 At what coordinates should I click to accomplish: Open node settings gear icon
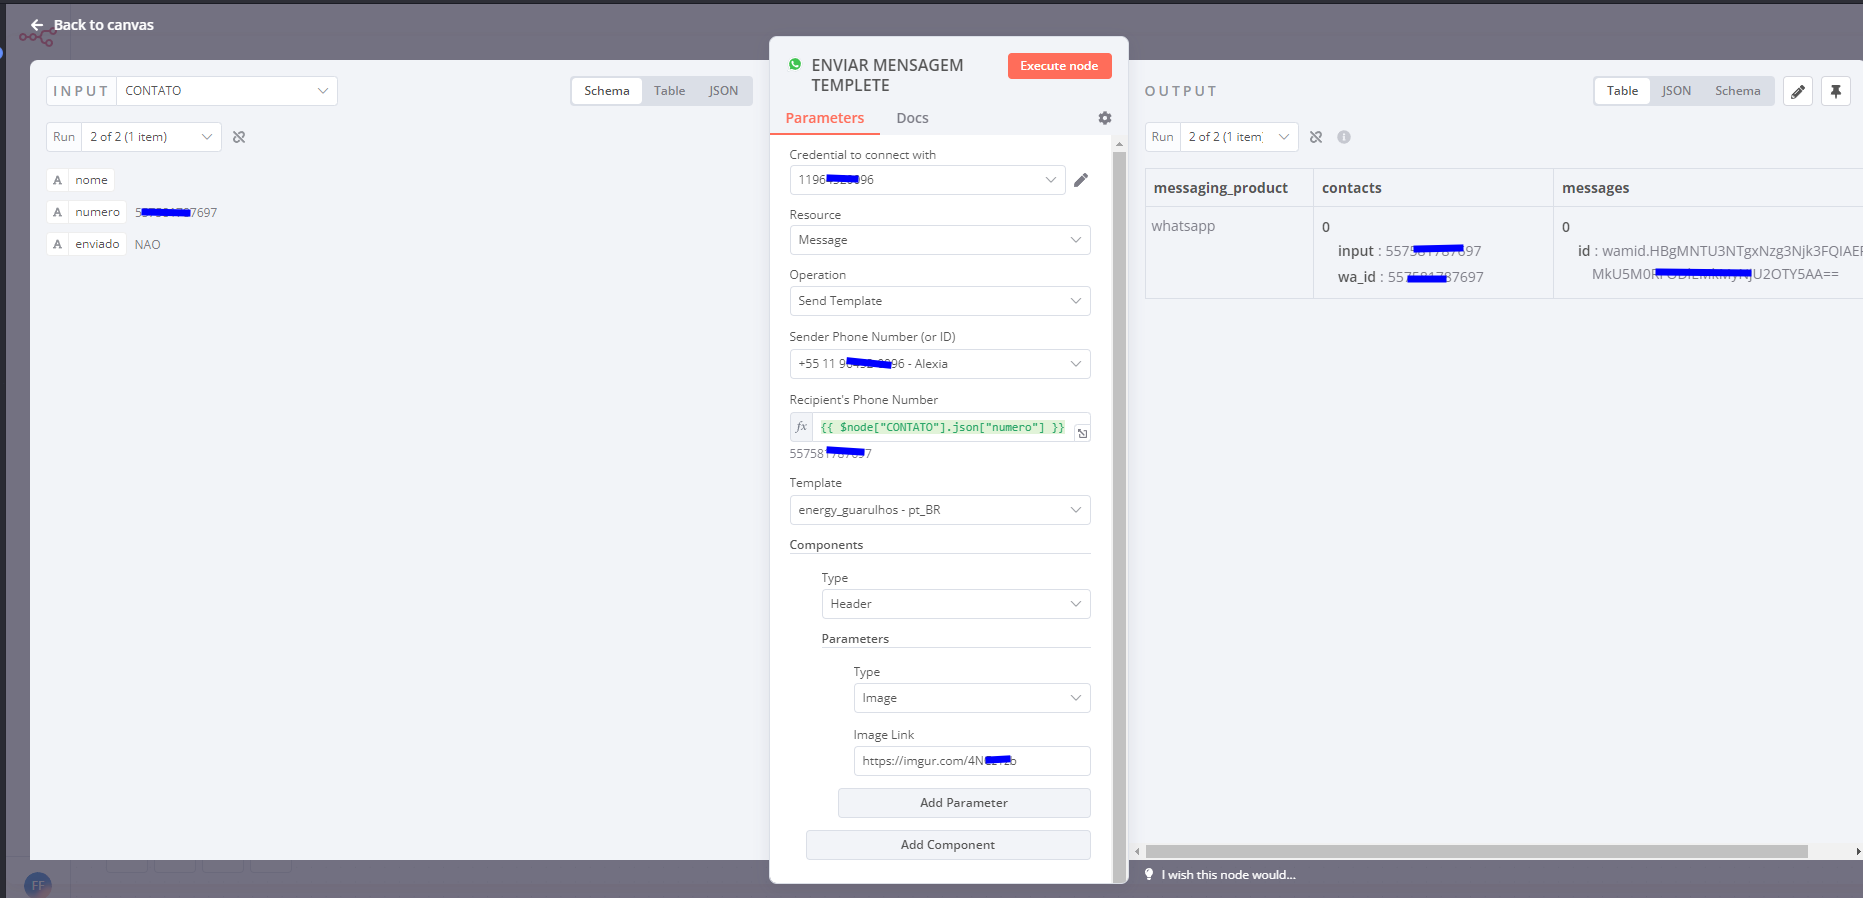click(1105, 118)
